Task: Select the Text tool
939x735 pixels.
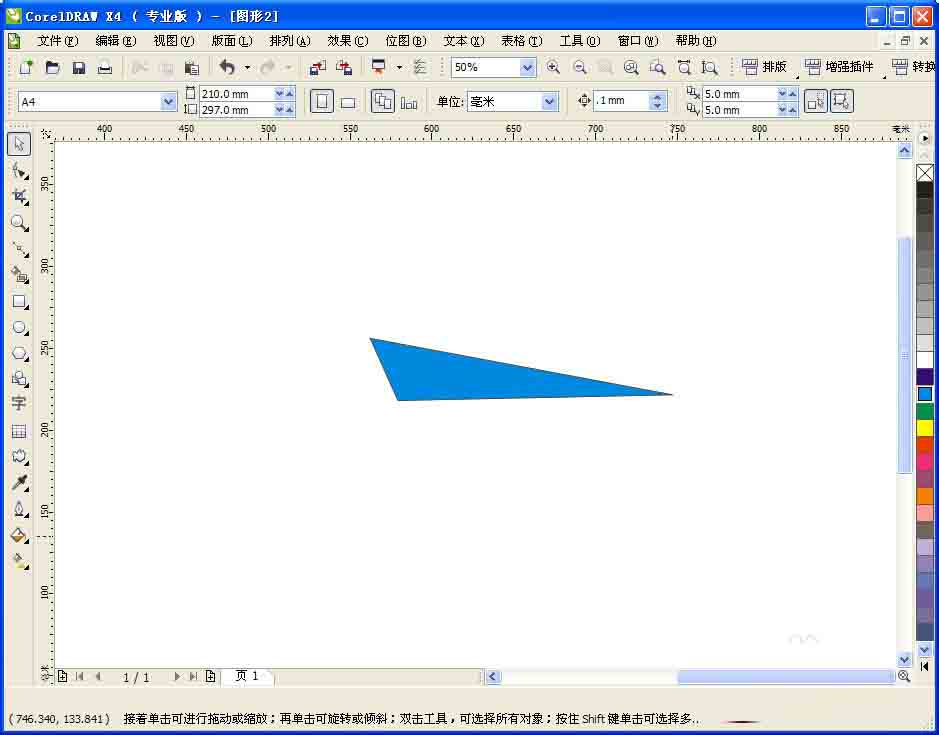Action: point(19,403)
